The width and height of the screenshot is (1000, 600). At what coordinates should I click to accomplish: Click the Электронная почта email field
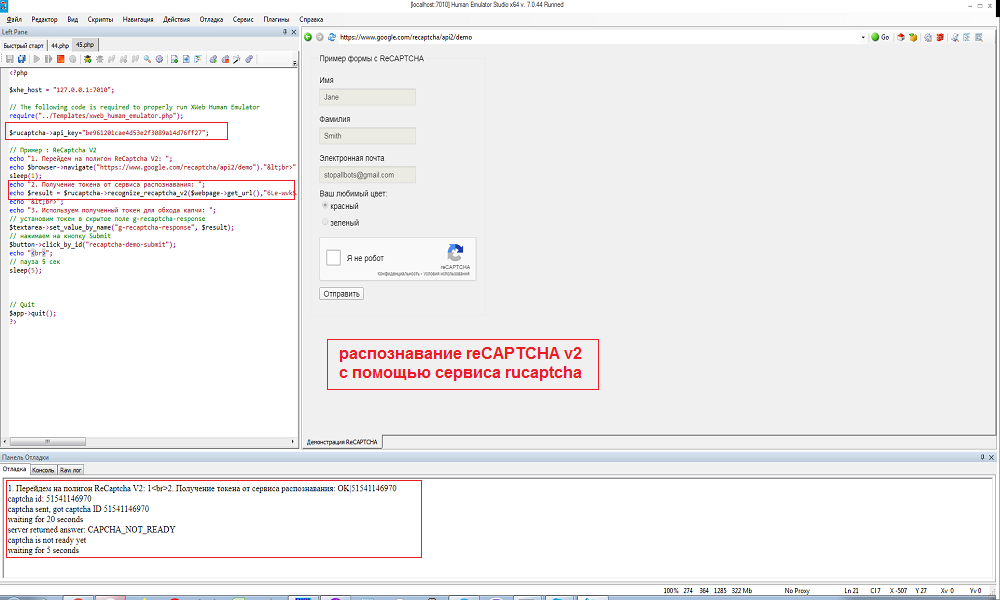point(367,175)
